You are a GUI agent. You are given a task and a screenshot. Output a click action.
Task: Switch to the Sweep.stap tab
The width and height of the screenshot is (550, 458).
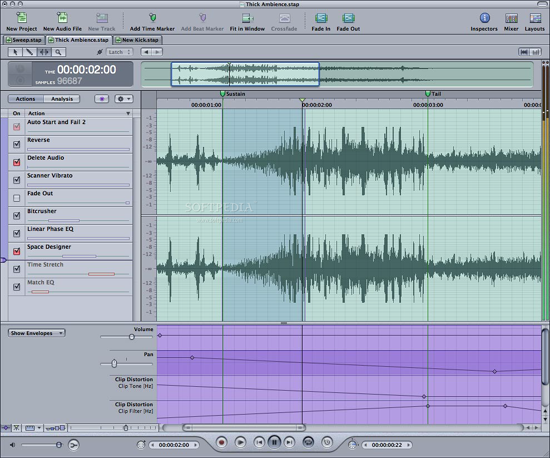click(x=24, y=40)
